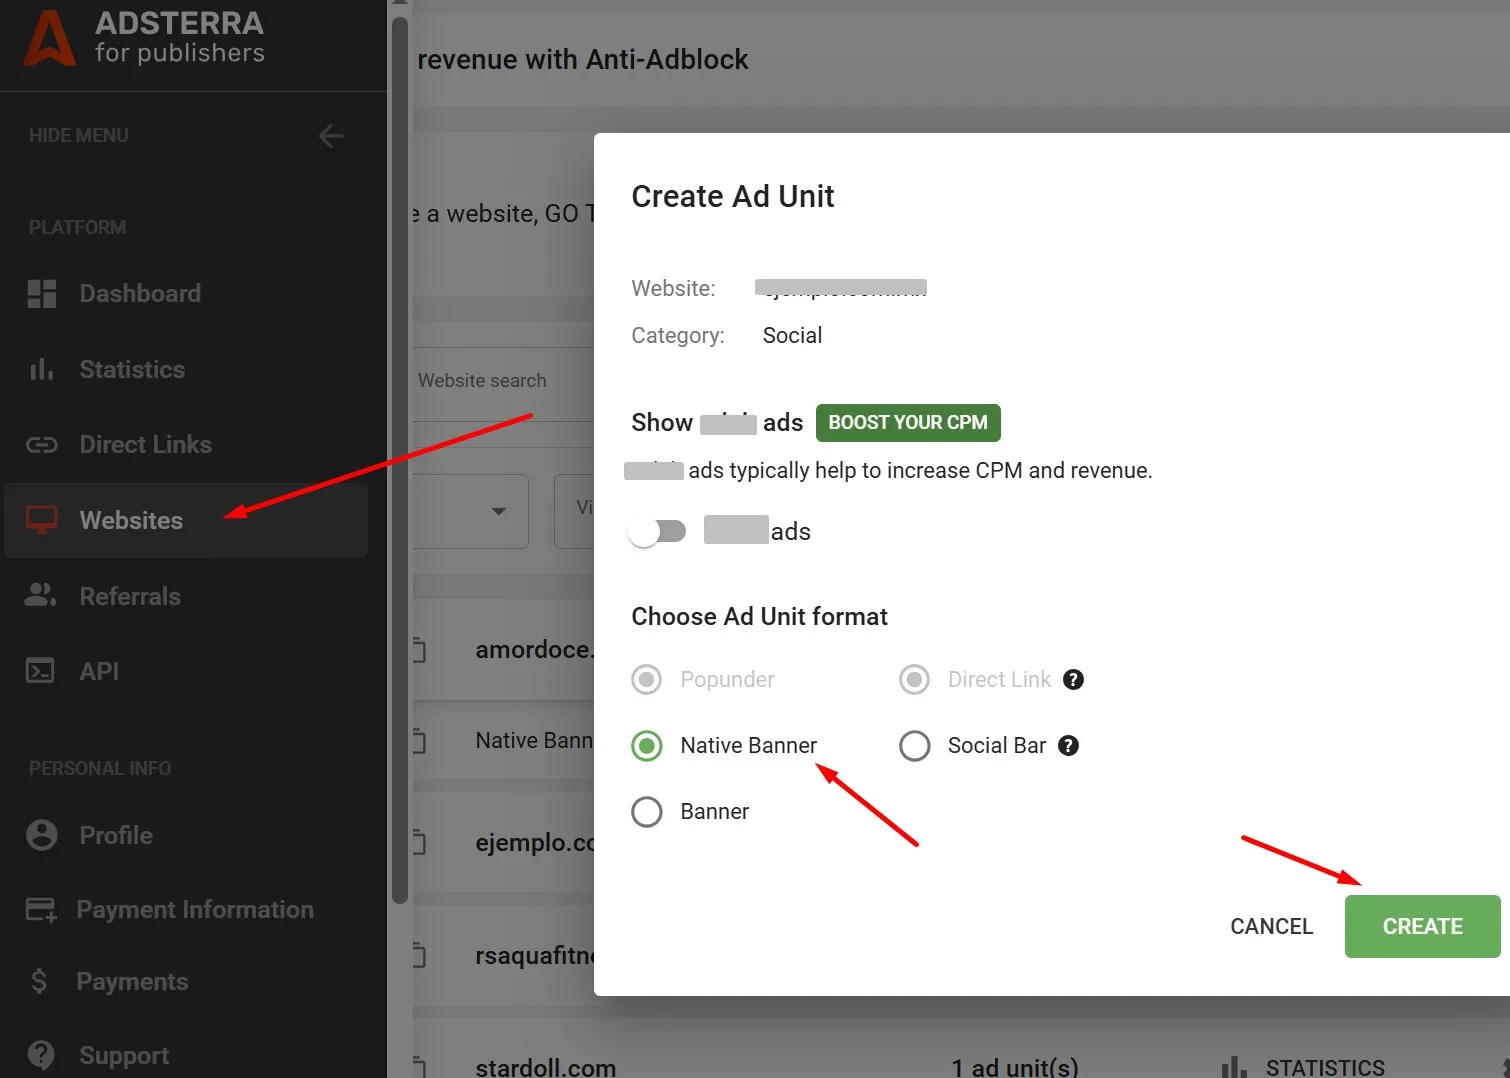Select the Banner radio option
1510x1078 pixels.
point(647,812)
